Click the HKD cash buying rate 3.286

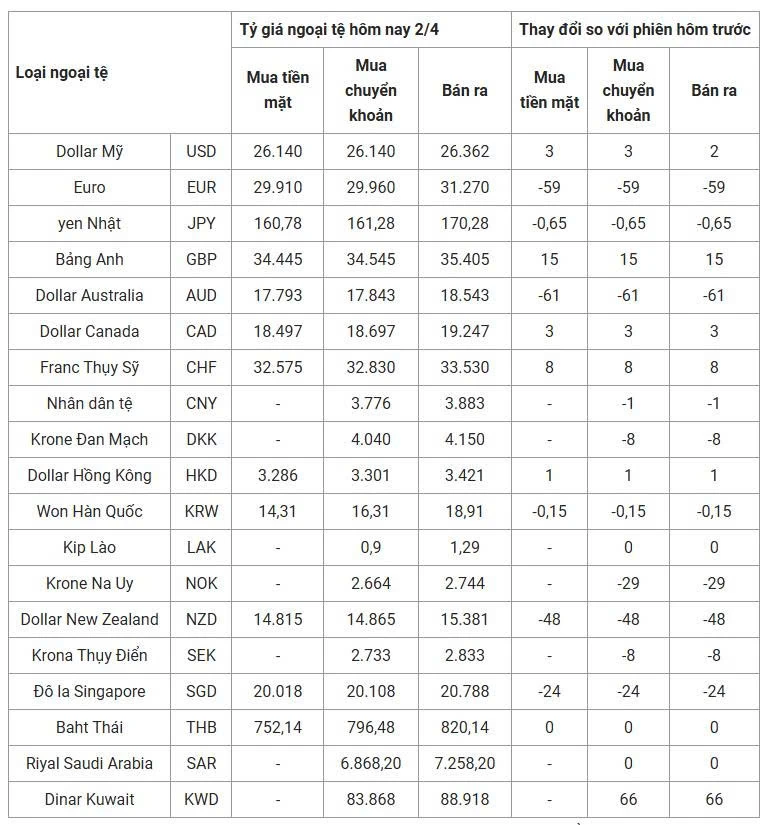pyautogui.click(x=277, y=475)
